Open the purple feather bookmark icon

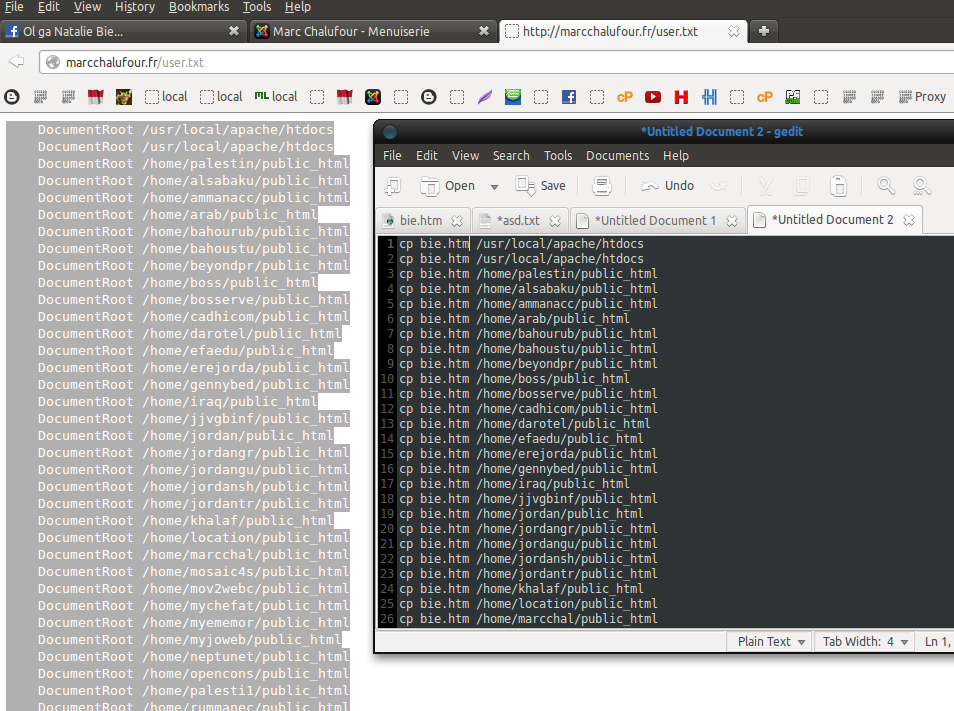point(485,97)
